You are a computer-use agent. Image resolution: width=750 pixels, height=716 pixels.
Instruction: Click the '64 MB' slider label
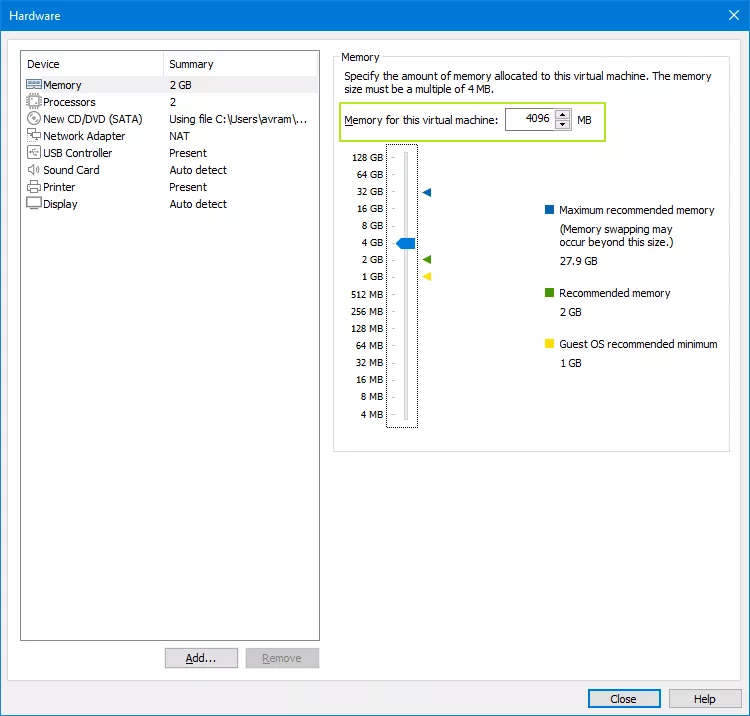point(369,345)
